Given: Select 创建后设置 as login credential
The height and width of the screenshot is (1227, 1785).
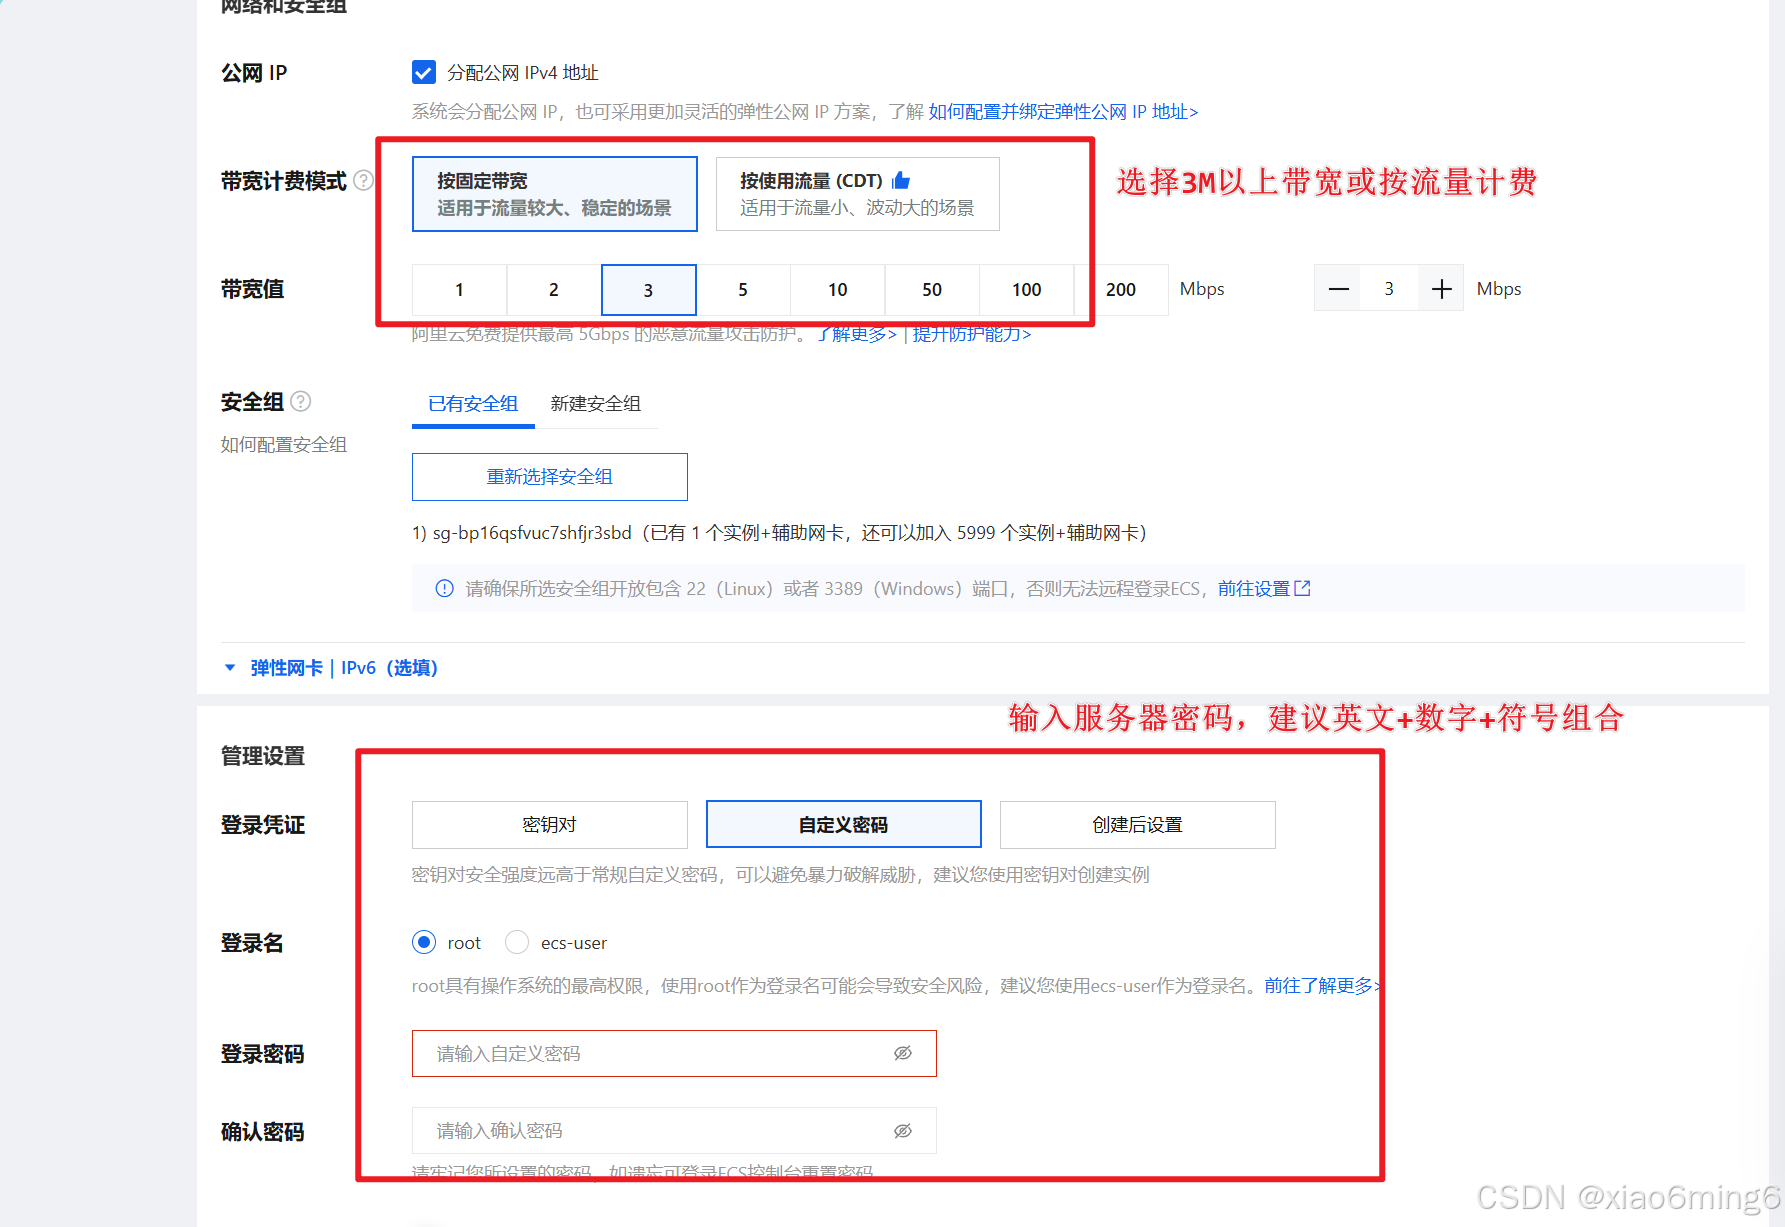Looking at the screenshot, I should pyautogui.click(x=1138, y=825).
